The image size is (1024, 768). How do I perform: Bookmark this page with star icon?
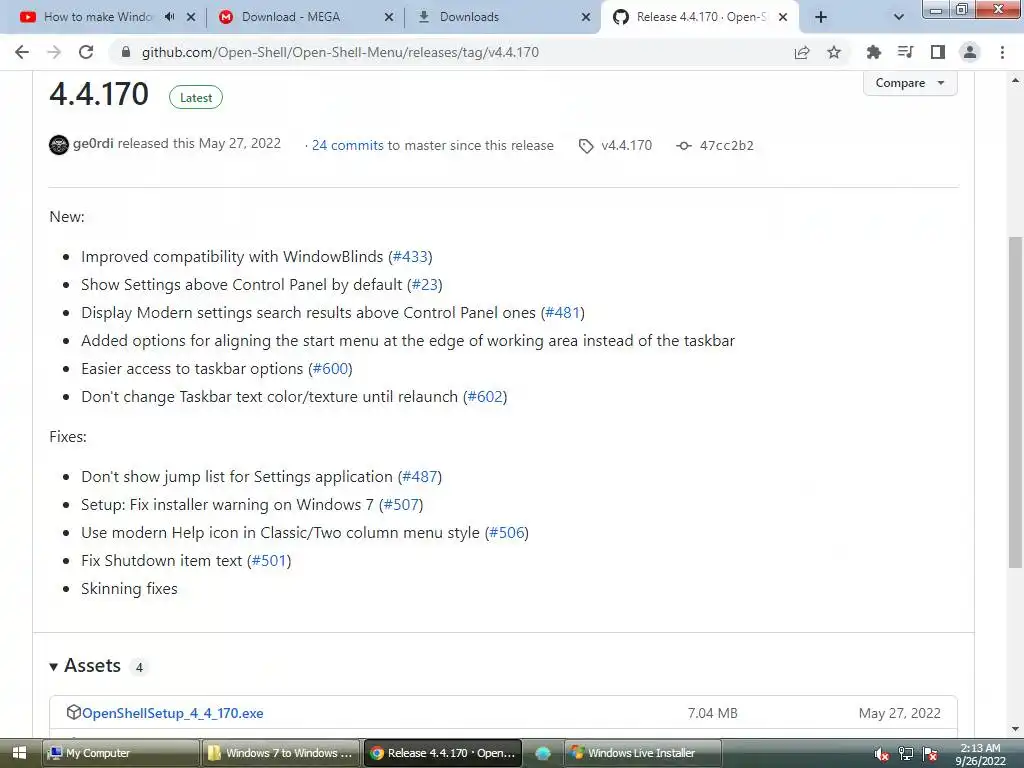[834, 52]
